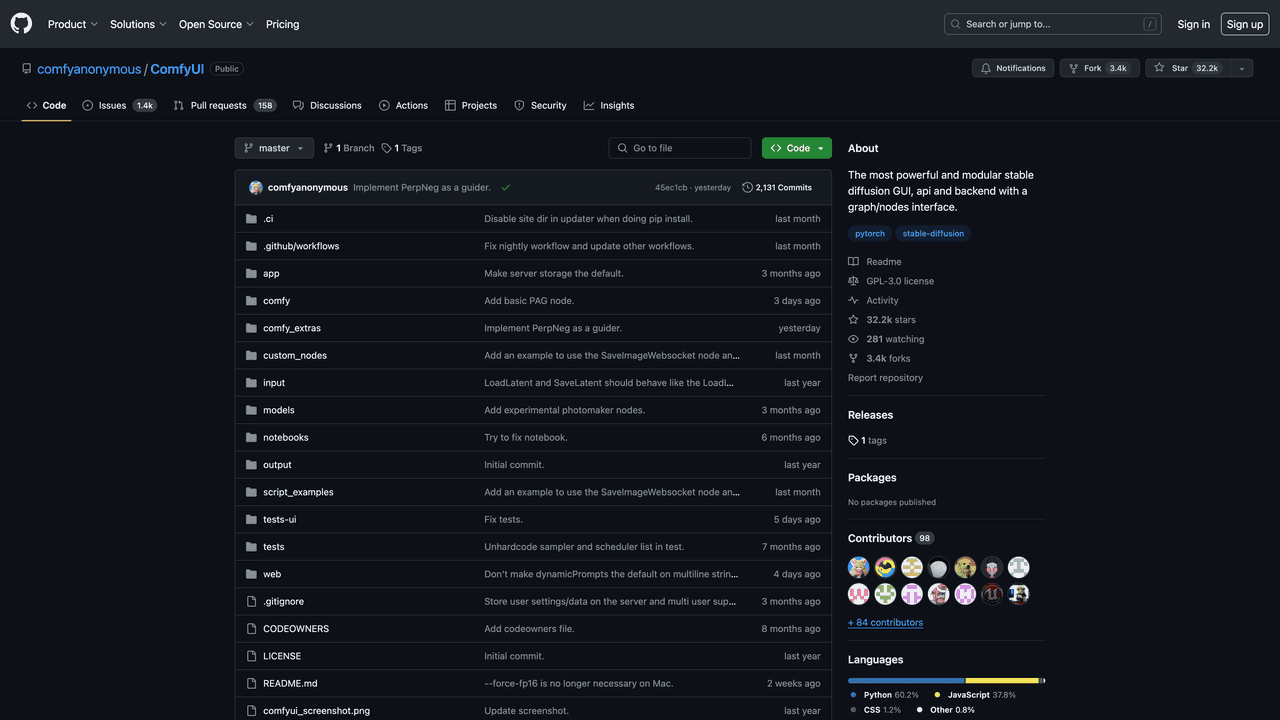Click the star icon button
Image resolution: width=1280 pixels, height=720 pixels.
point(1159,68)
